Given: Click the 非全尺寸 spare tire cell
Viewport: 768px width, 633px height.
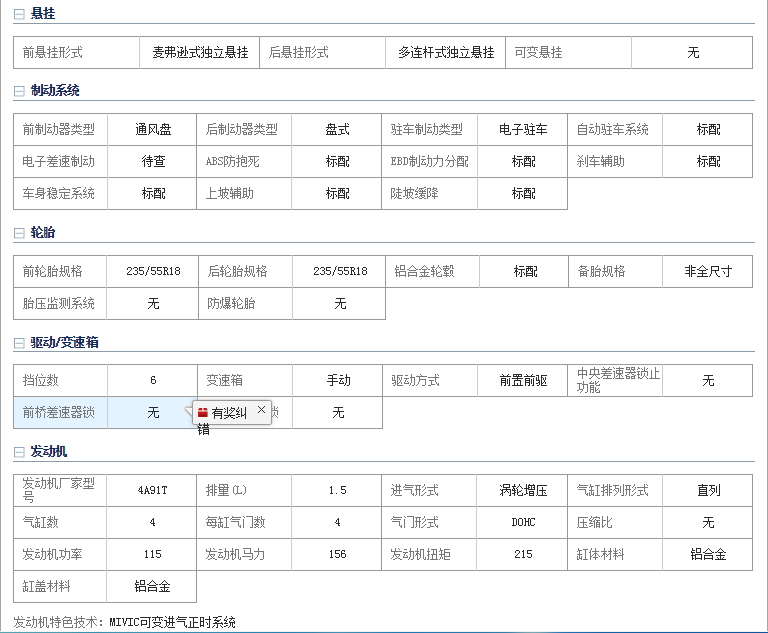Looking at the screenshot, I should pos(708,272).
